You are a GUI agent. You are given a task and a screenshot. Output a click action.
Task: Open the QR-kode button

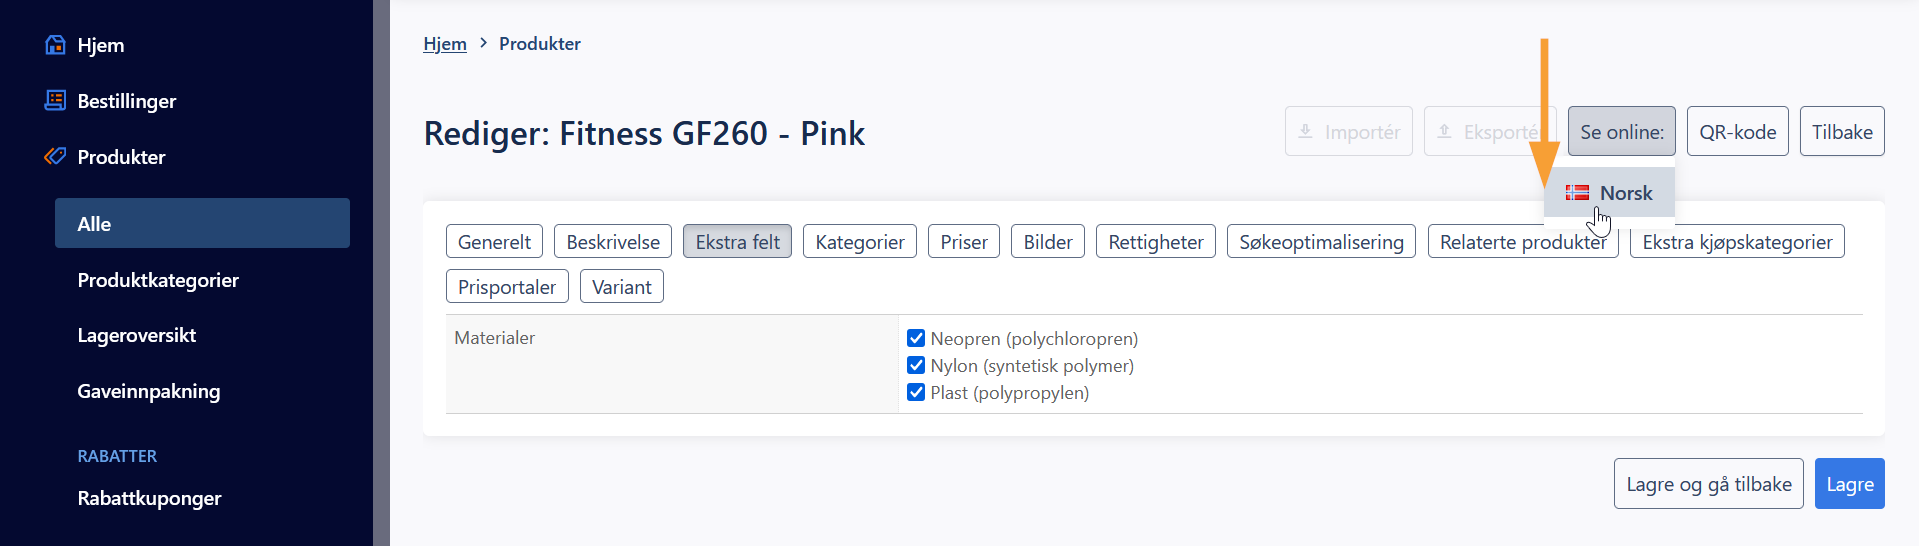coord(1737,131)
